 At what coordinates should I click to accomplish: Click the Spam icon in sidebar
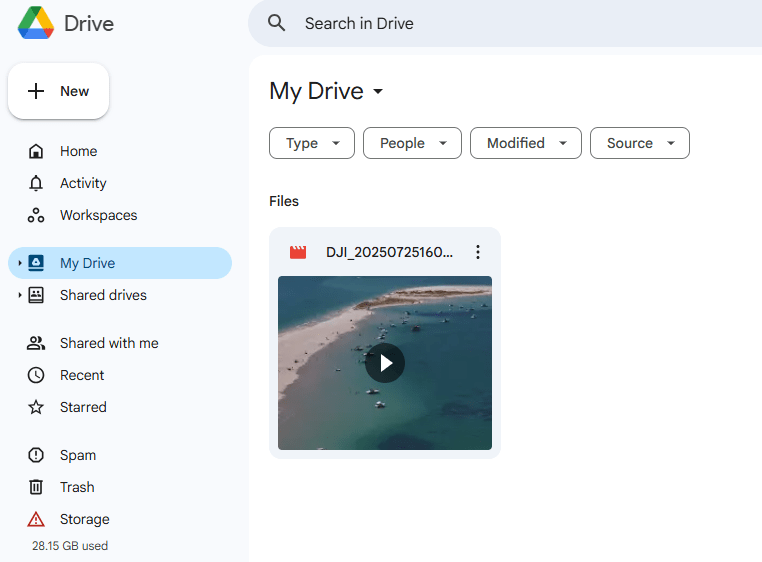36,455
